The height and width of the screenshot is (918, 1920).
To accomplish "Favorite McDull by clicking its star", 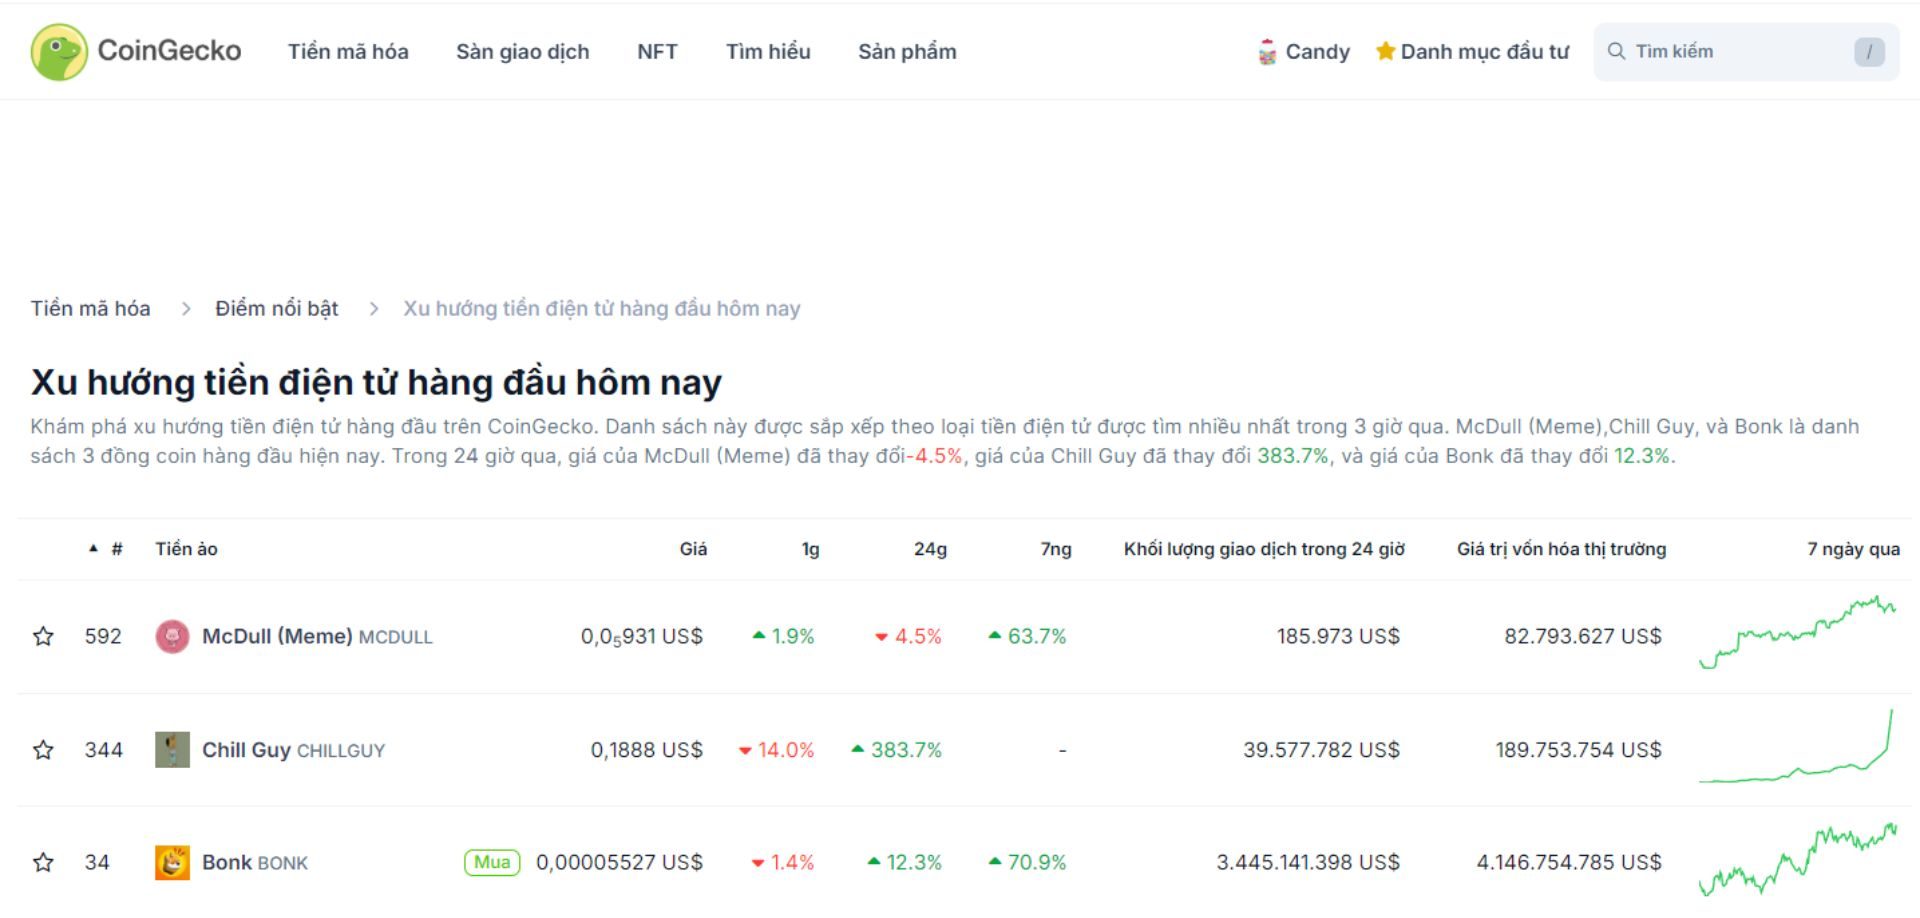I will point(42,635).
